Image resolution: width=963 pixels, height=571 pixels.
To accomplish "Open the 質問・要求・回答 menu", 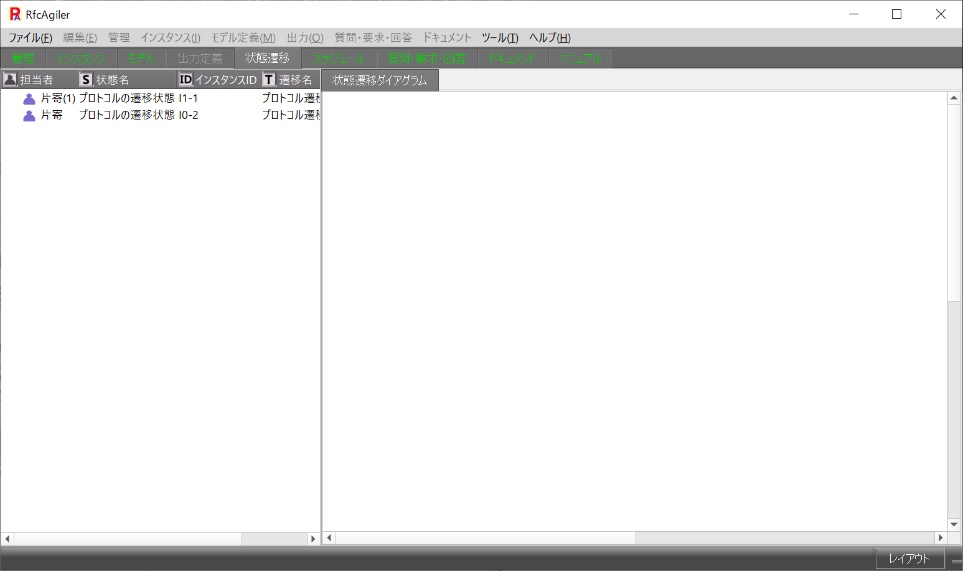I will [373, 37].
